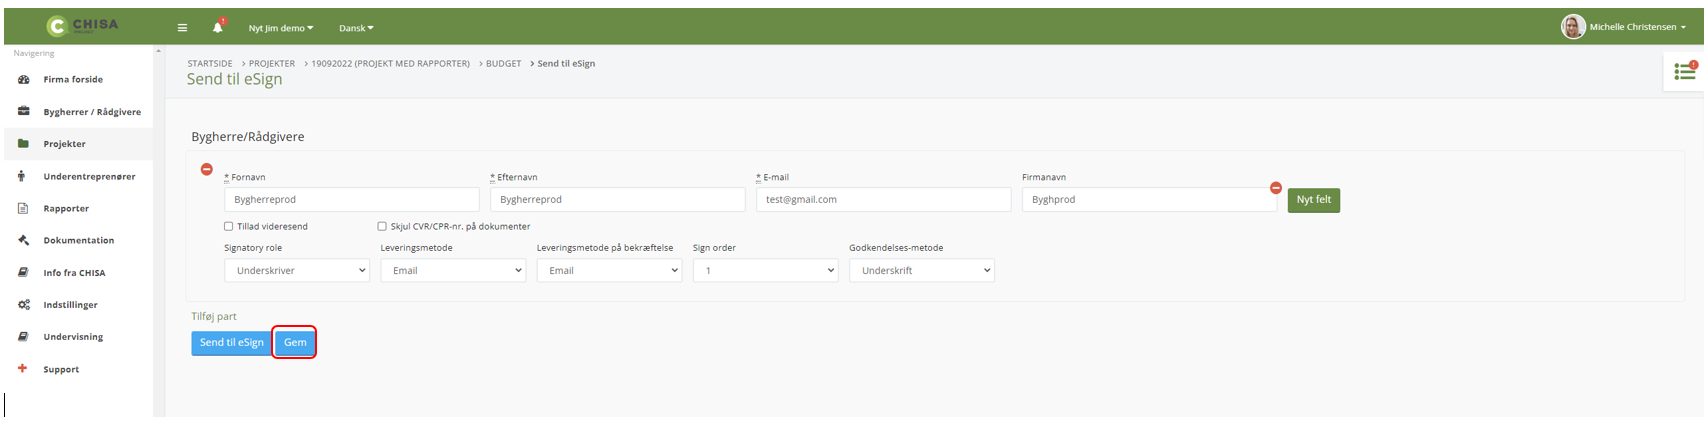Image resolution: width=1705 pixels, height=422 pixels.
Task: Click the Gem button
Action: tap(295, 343)
